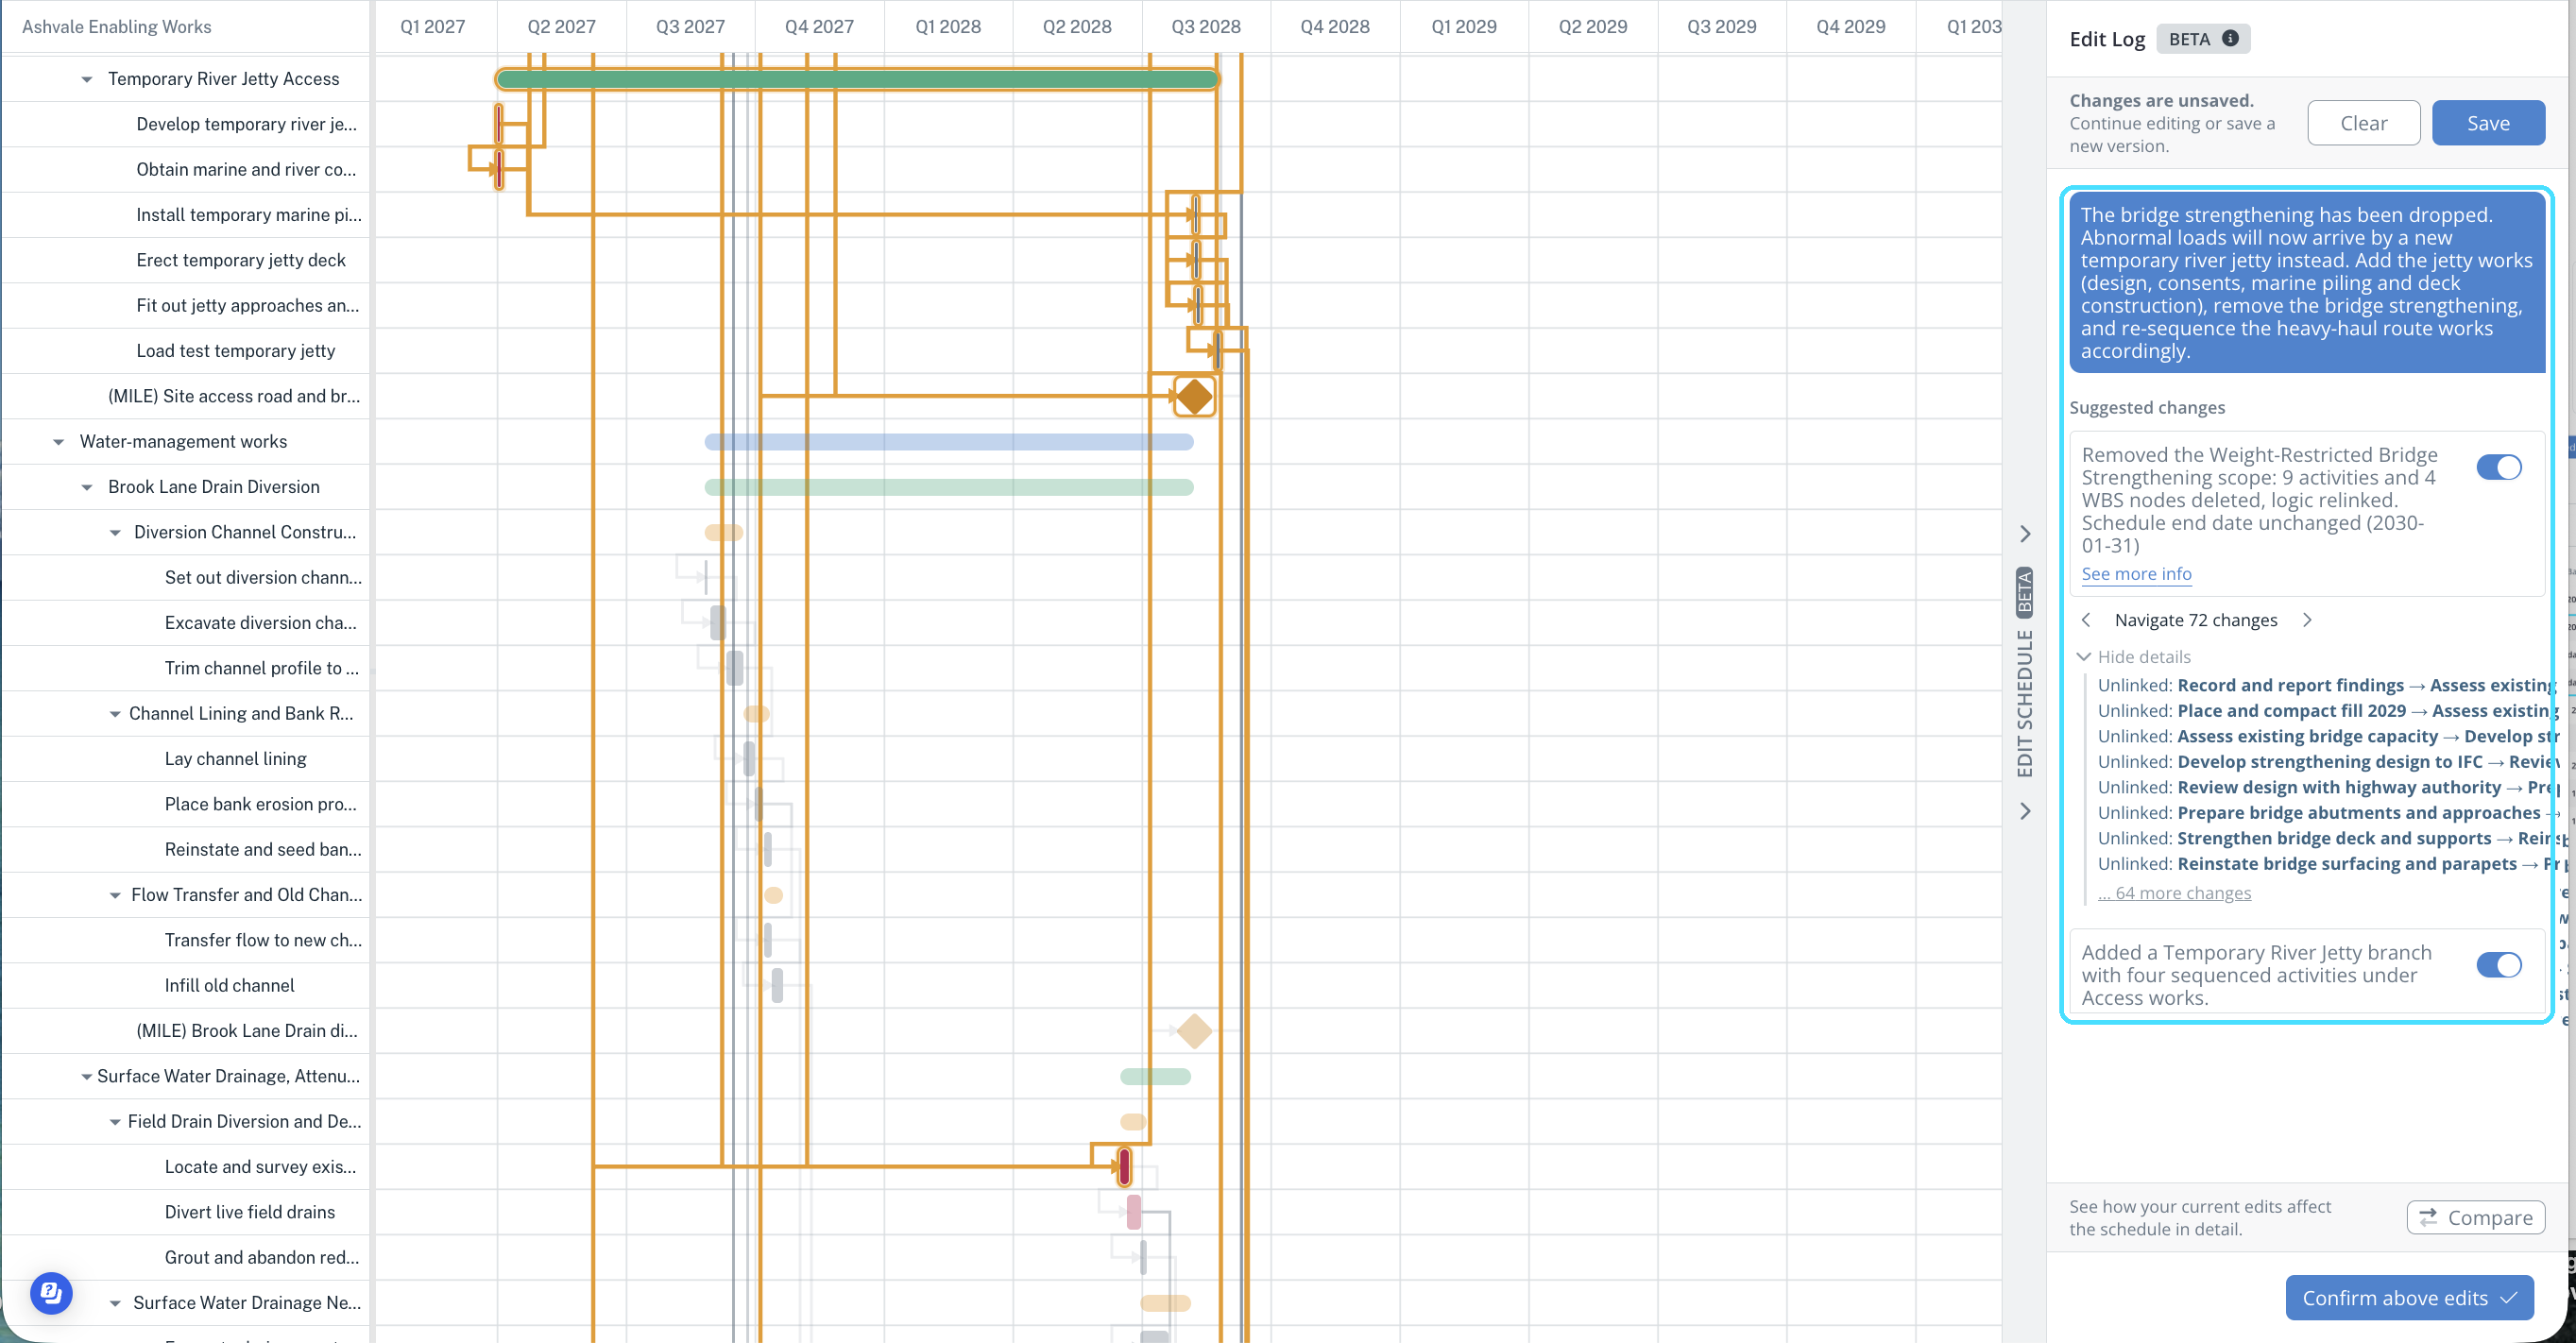This screenshot has width=2576, height=1343.
Task: Open the Confirm above edits dropdown button
Action: (2409, 1298)
